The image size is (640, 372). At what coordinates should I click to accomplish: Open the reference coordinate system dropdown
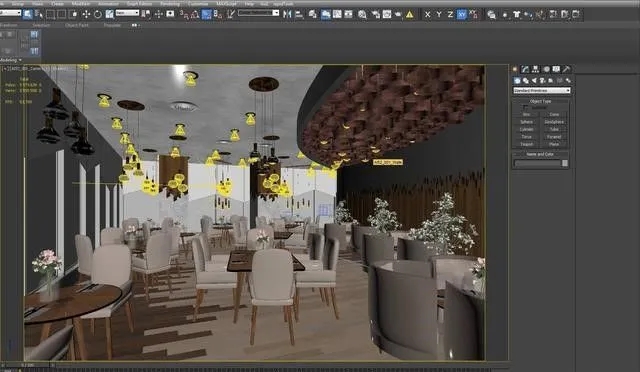[x=127, y=13]
